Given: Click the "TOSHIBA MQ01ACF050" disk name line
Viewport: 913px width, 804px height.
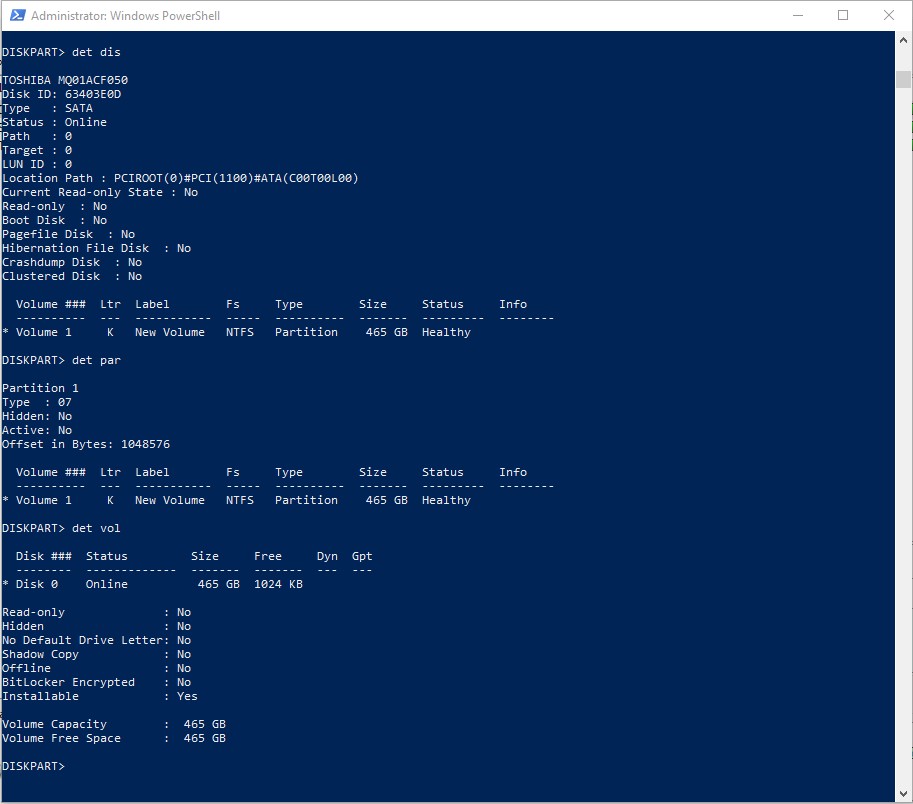Looking at the screenshot, I should [65, 80].
